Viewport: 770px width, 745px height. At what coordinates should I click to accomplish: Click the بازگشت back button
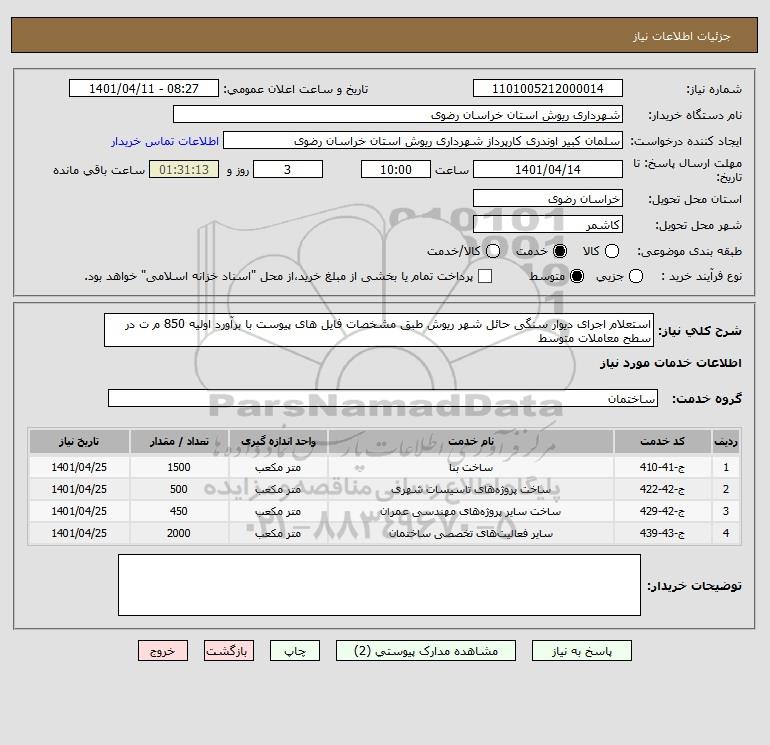229,651
